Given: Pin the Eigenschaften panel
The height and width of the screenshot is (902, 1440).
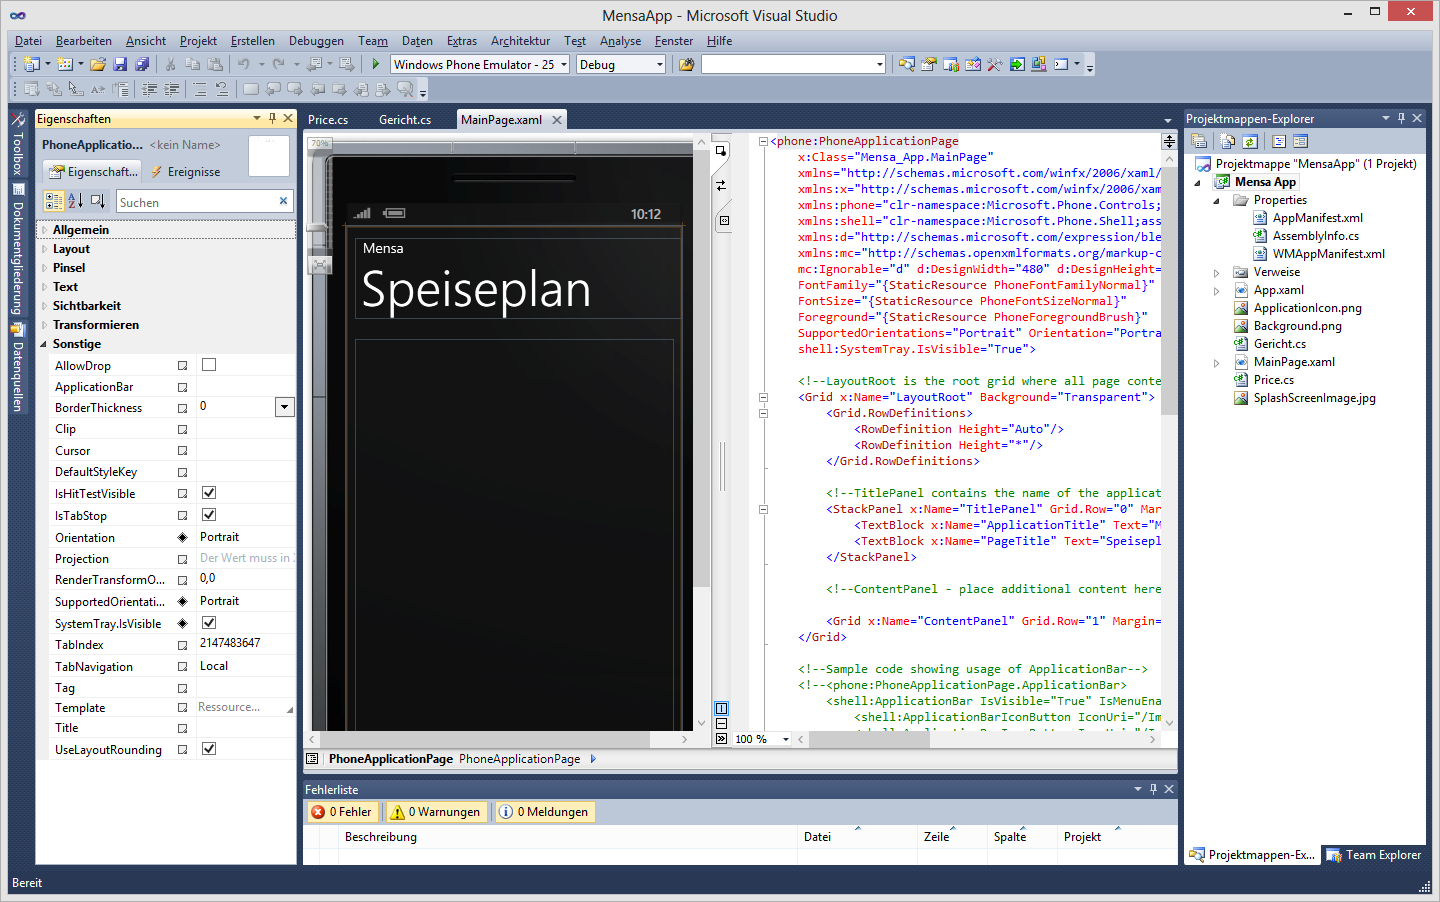Looking at the screenshot, I should [x=272, y=118].
